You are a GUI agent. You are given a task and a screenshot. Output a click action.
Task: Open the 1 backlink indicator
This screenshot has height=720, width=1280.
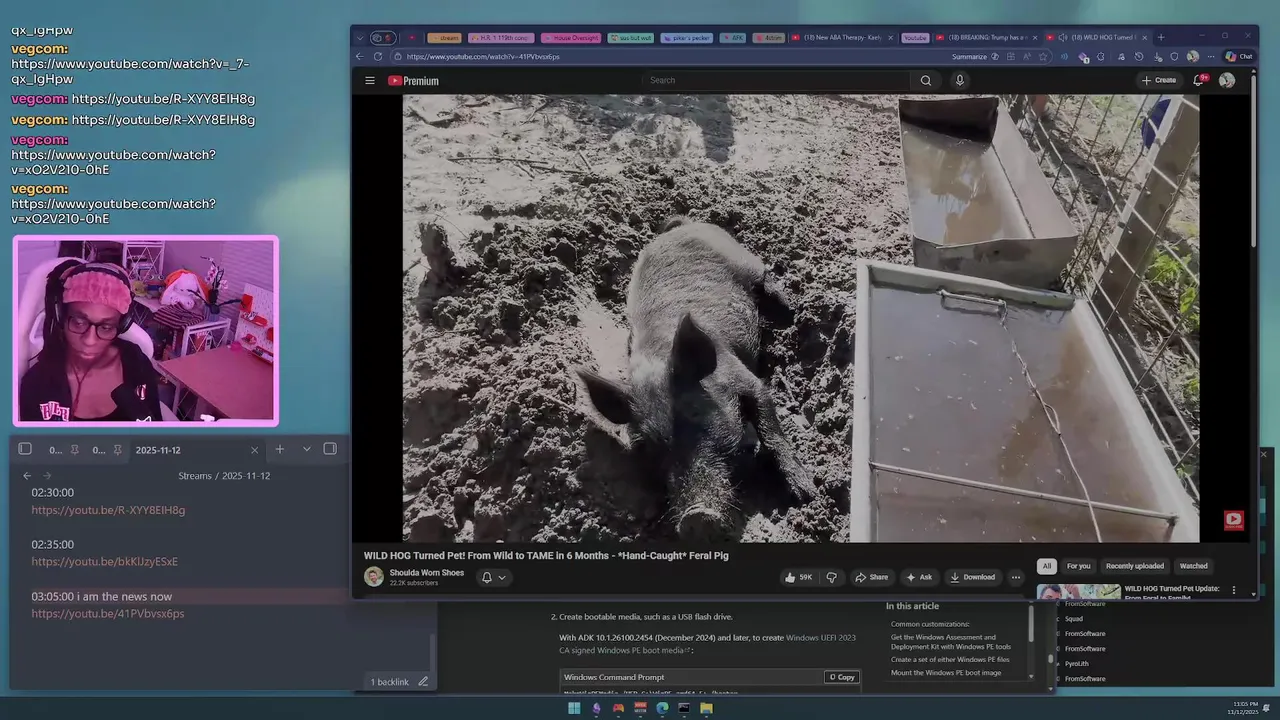pyautogui.click(x=390, y=682)
